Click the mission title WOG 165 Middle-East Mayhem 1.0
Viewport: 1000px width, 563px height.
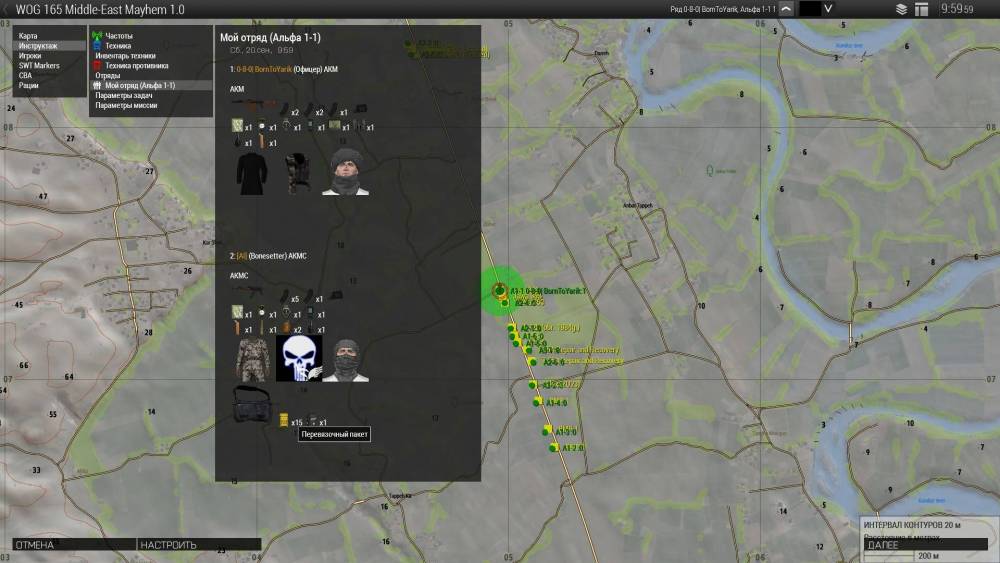100,10
